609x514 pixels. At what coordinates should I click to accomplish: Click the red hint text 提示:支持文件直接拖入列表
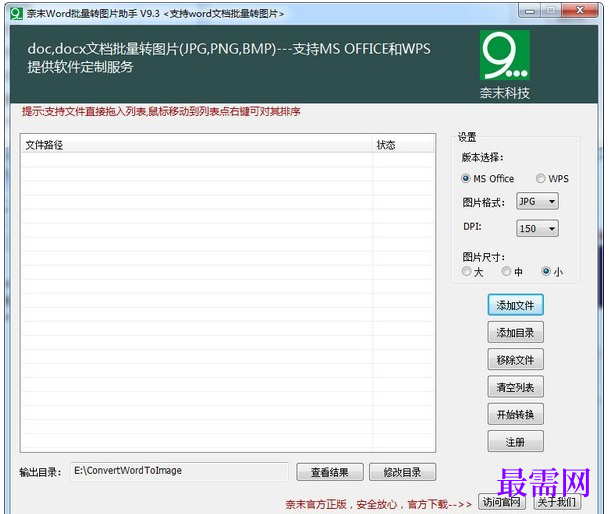[x=161, y=112]
